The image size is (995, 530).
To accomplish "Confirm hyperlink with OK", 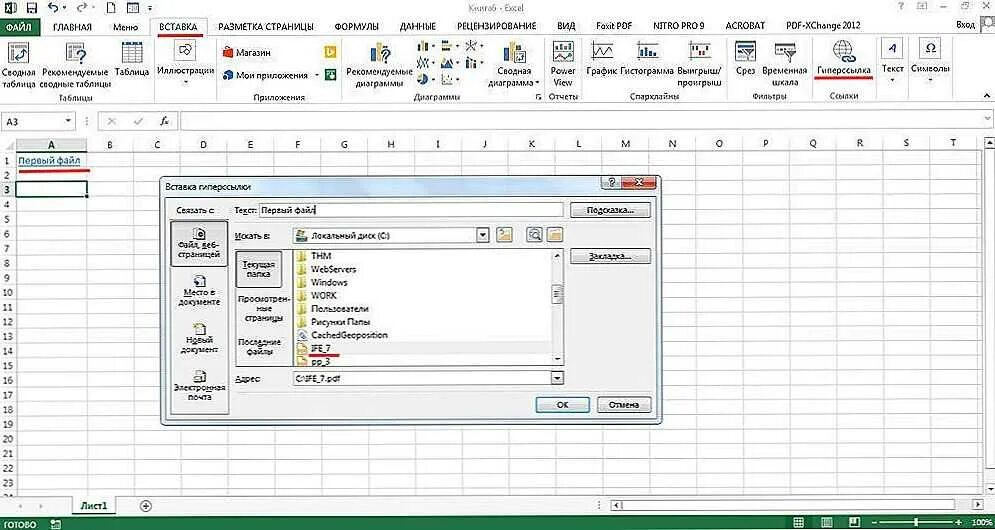I will [562, 404].
